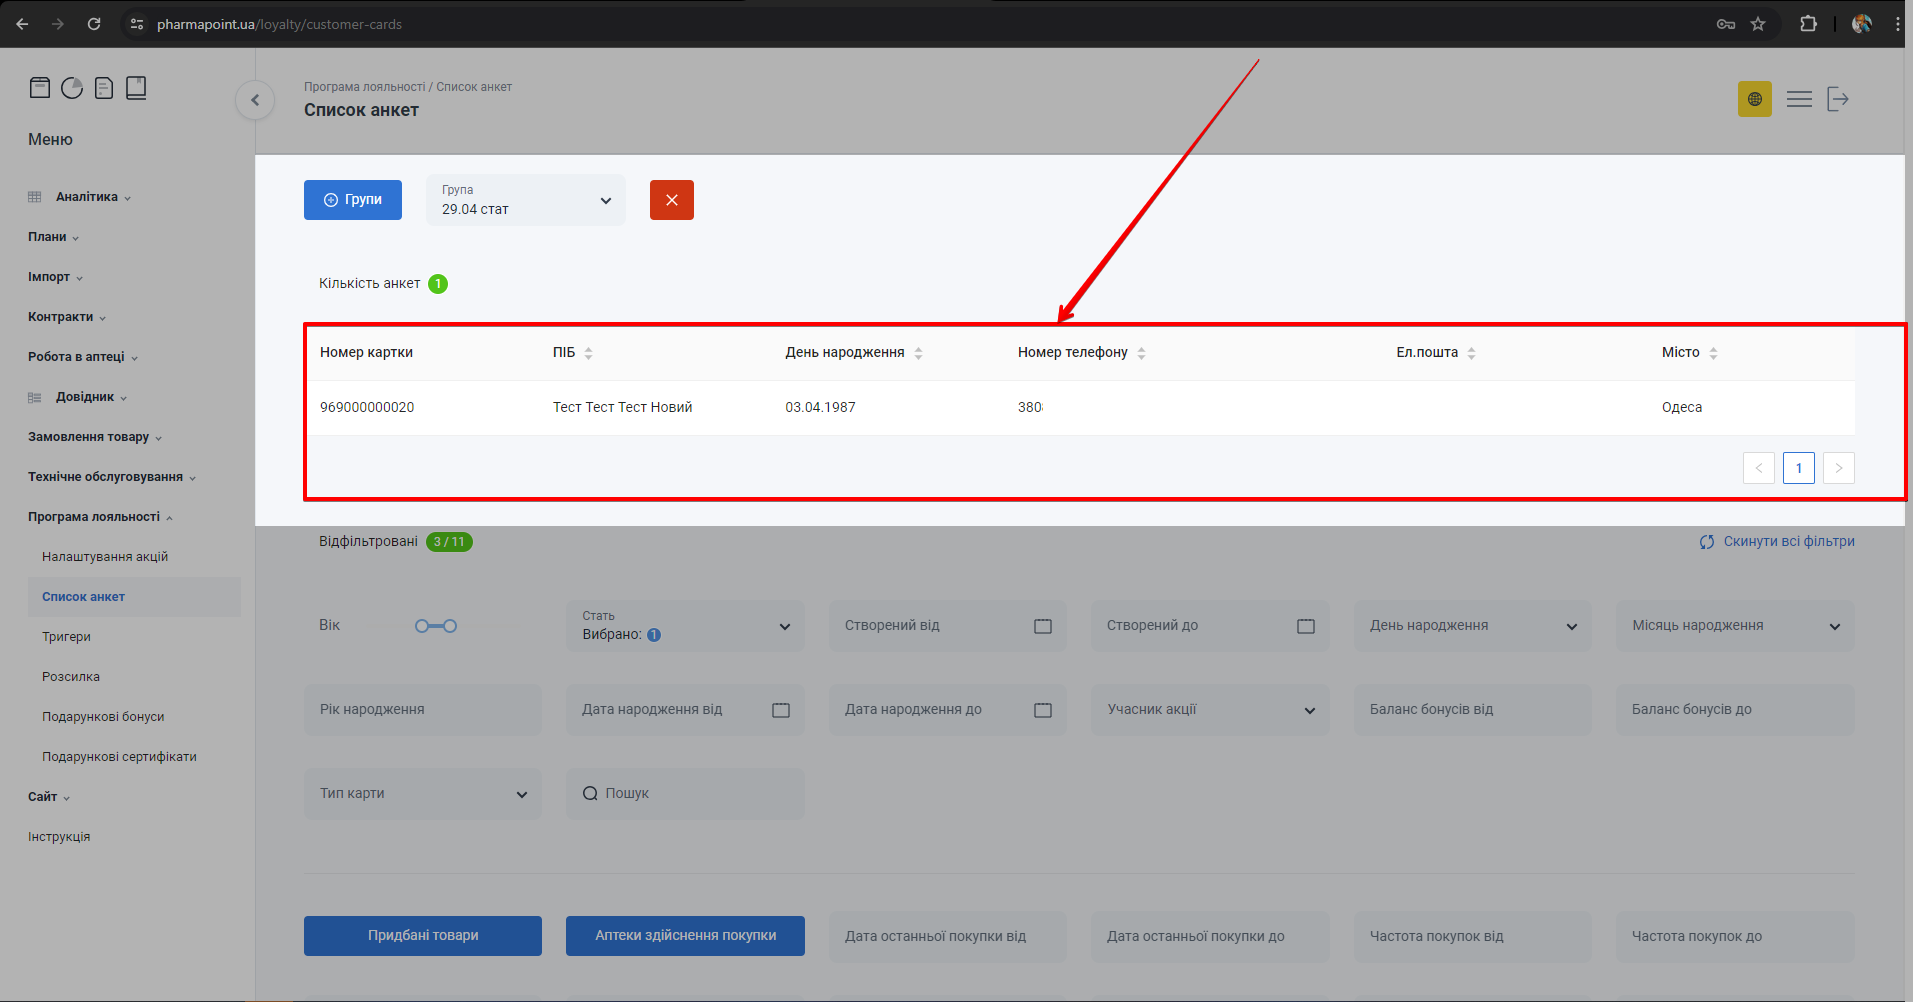Clear the selected group with red X button
The width and height of the screenshot is (1913, 1002).
pos(672,200)
